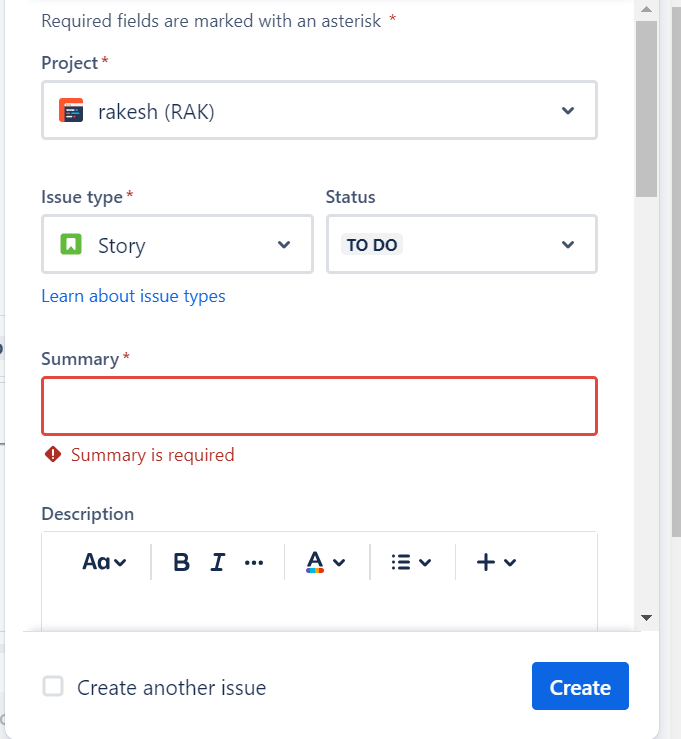Click into the Summary text field

coord(319,406)
